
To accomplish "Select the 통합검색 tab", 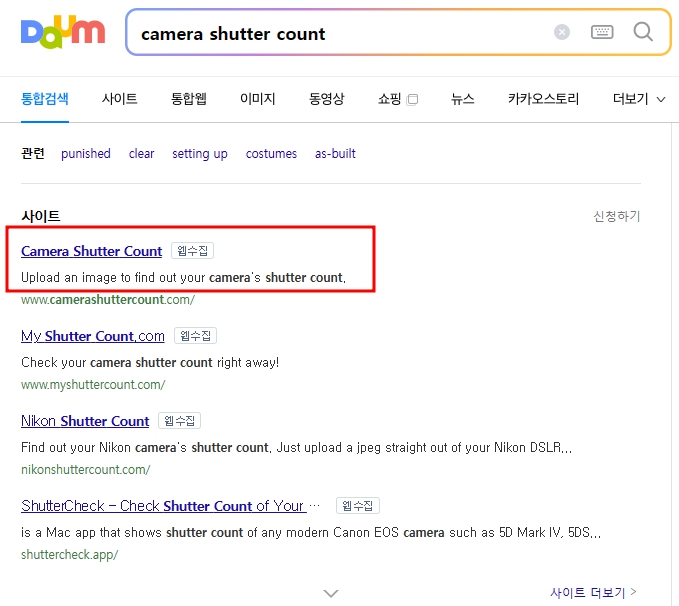I will coord(45,99).
